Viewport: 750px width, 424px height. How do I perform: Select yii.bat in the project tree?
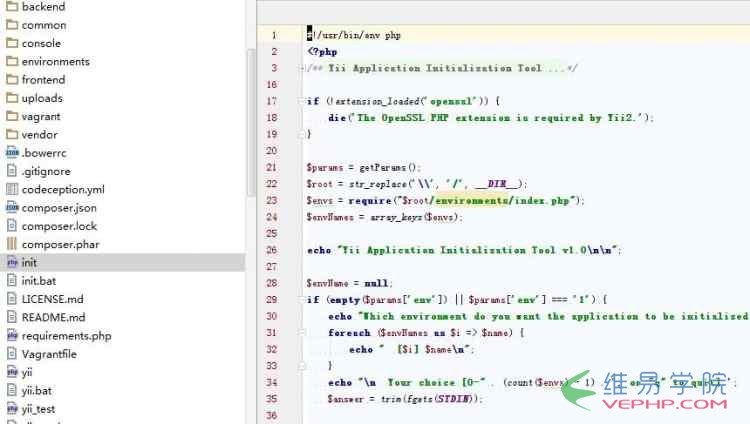click(37, 391)
